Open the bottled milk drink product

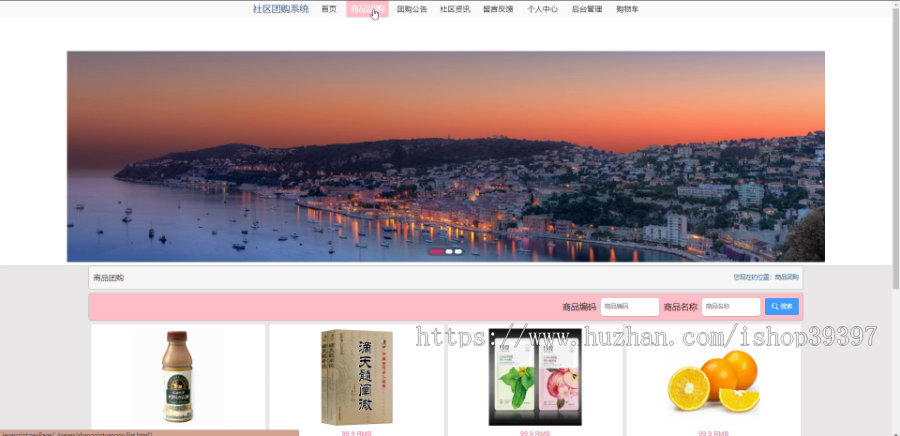[x=177, y=376]
